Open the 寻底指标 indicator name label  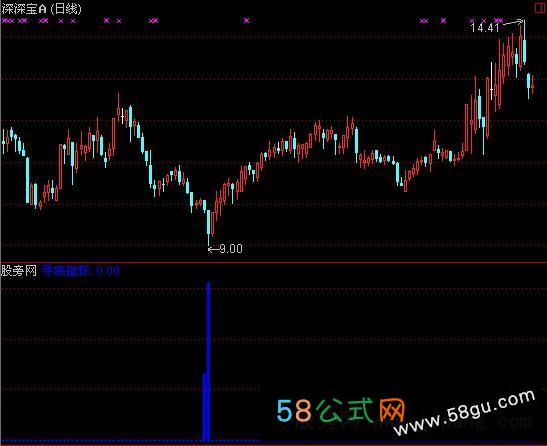[66, 271]
